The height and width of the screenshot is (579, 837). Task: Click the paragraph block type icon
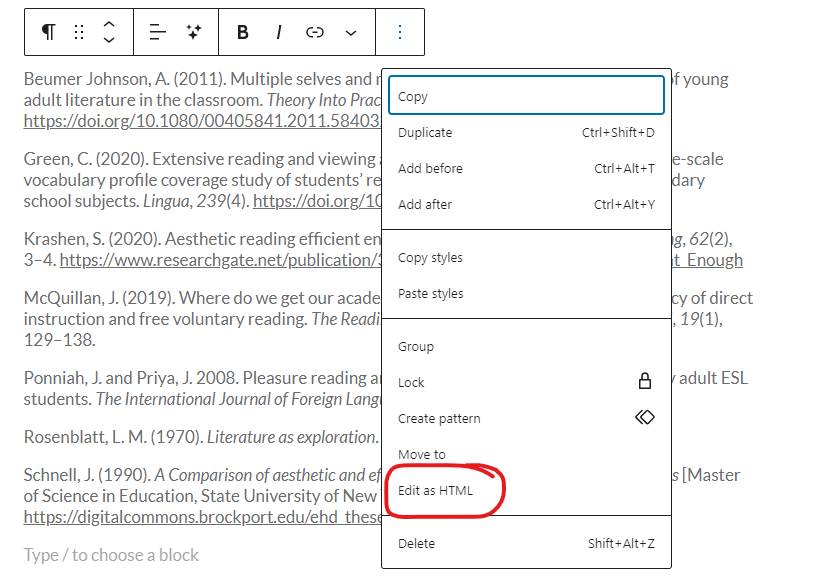point(48,32)
